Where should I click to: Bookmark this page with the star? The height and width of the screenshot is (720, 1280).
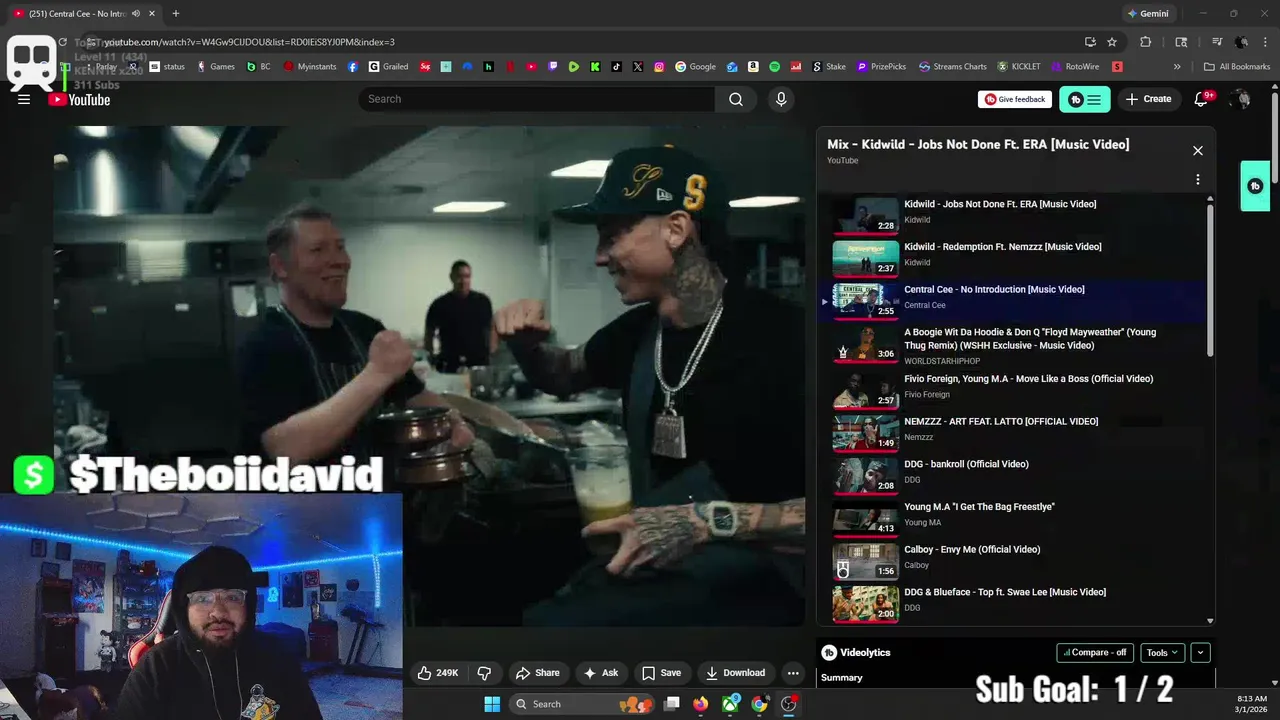[1112, 42]
